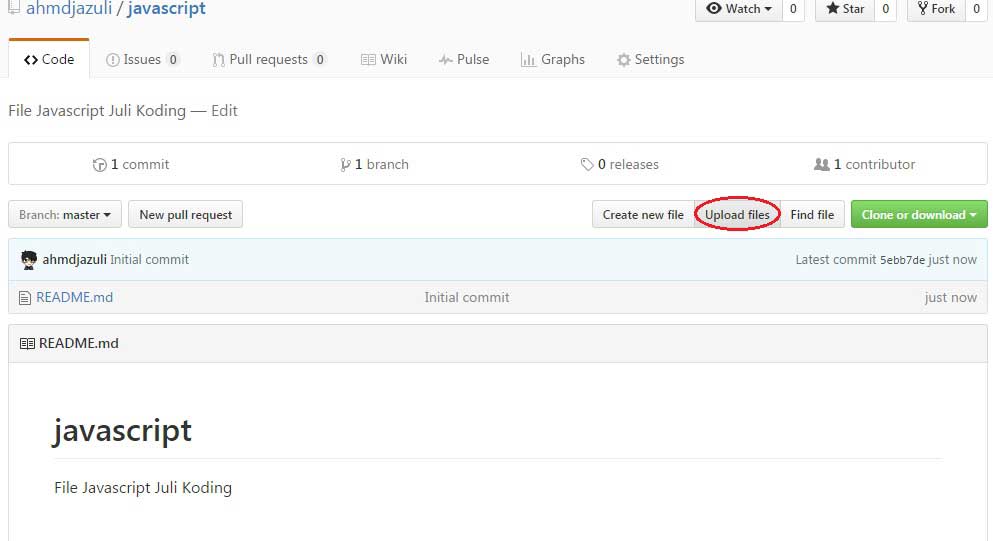Open the Graphs tab
993x541 pixels.
(x=552, y=60)
